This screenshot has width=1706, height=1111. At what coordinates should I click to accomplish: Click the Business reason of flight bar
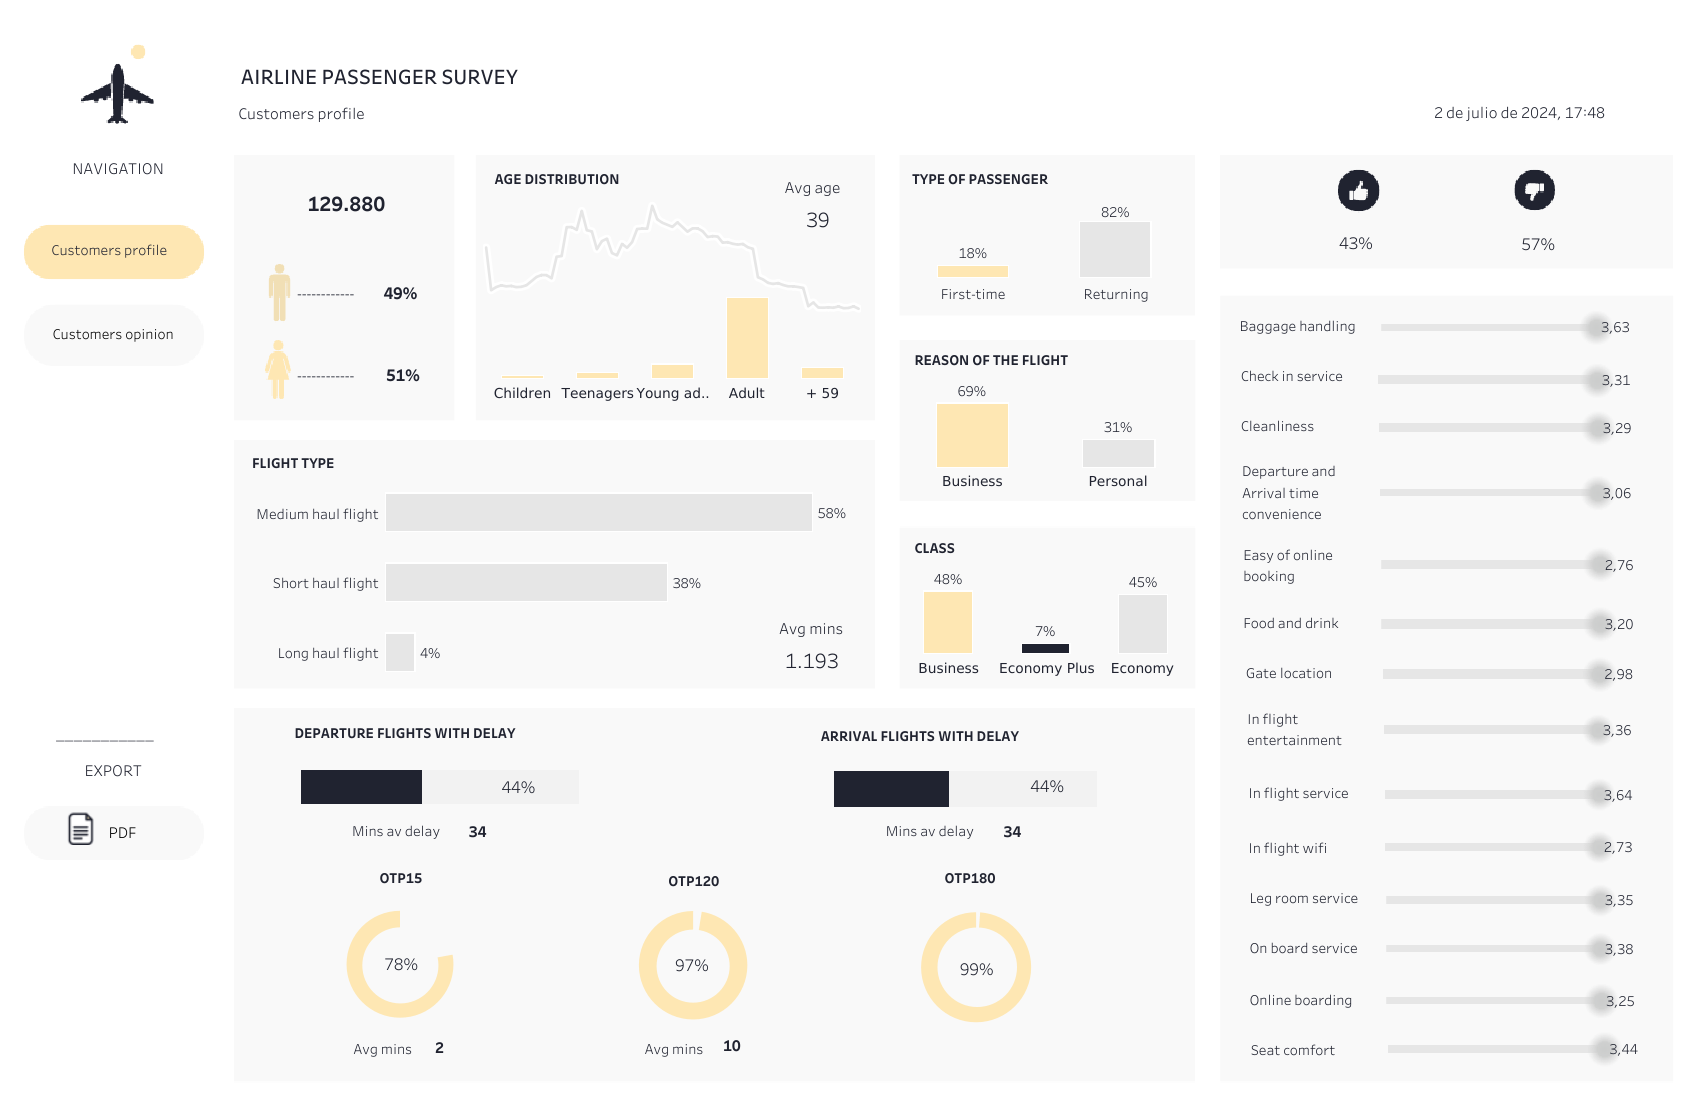[x=971, y=436]
